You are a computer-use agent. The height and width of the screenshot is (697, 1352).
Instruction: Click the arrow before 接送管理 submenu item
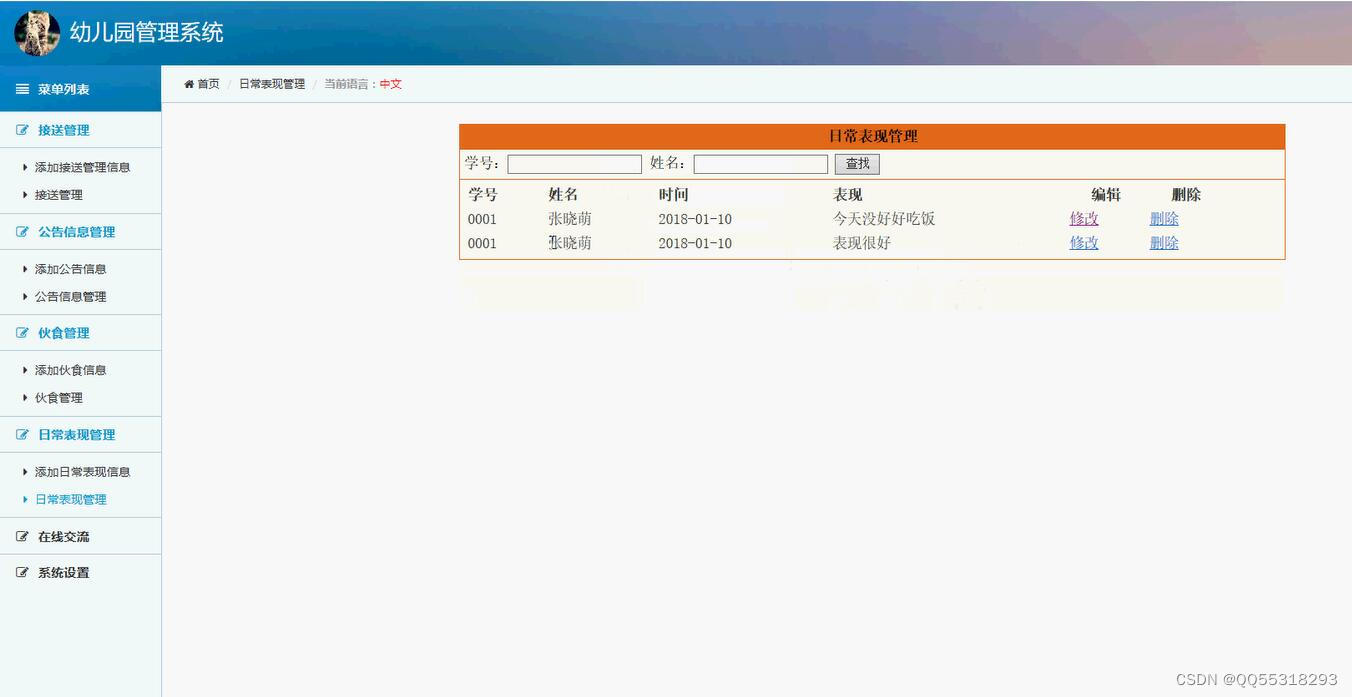click(25, 195)
